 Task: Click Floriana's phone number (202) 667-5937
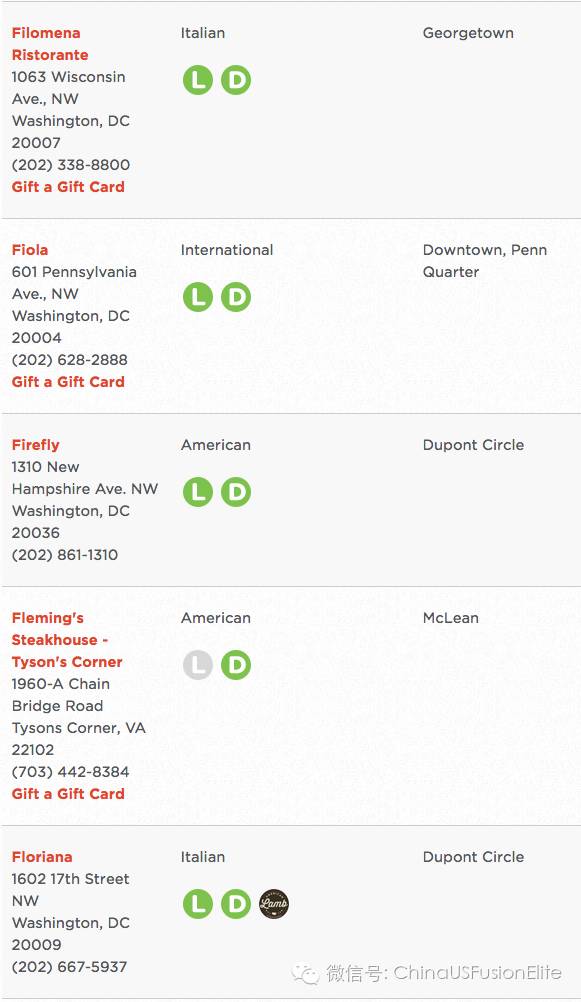[69, 967]
